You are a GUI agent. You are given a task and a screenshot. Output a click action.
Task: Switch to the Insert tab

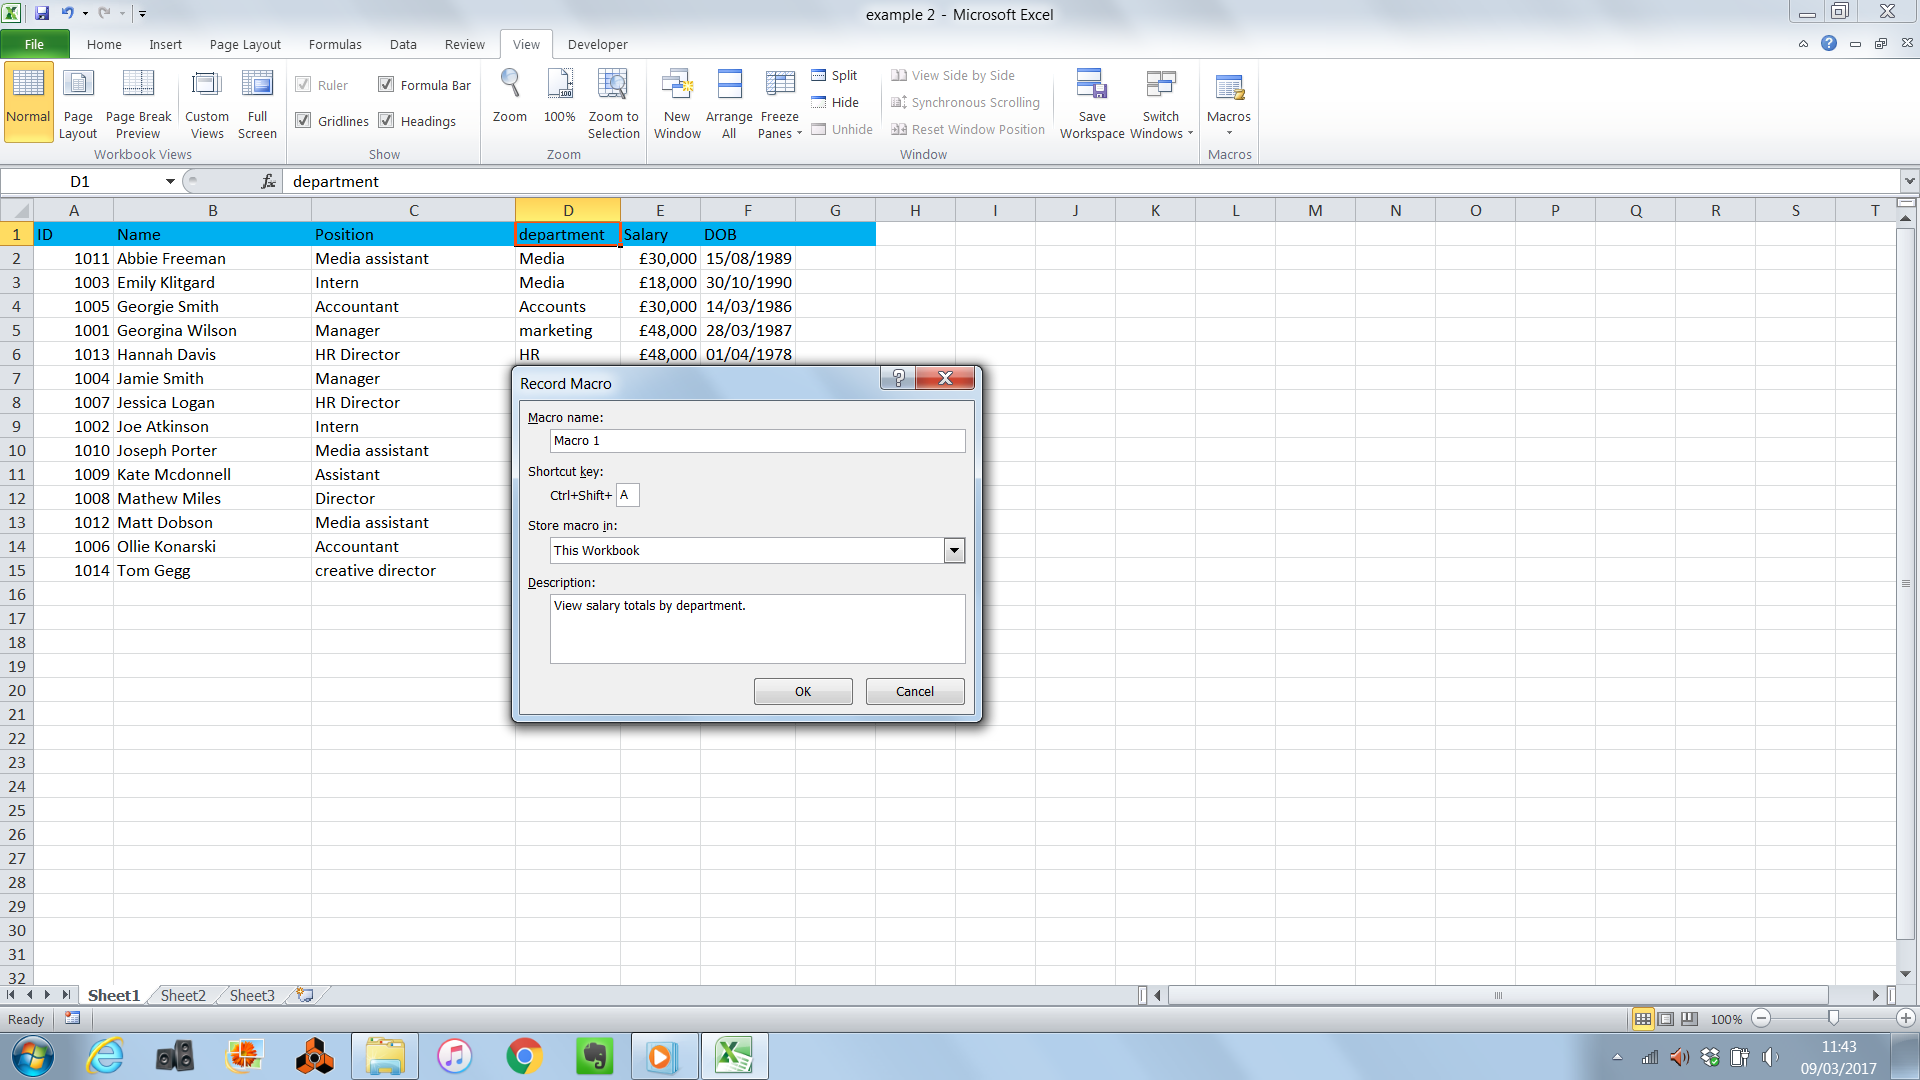tap(166, 44)
